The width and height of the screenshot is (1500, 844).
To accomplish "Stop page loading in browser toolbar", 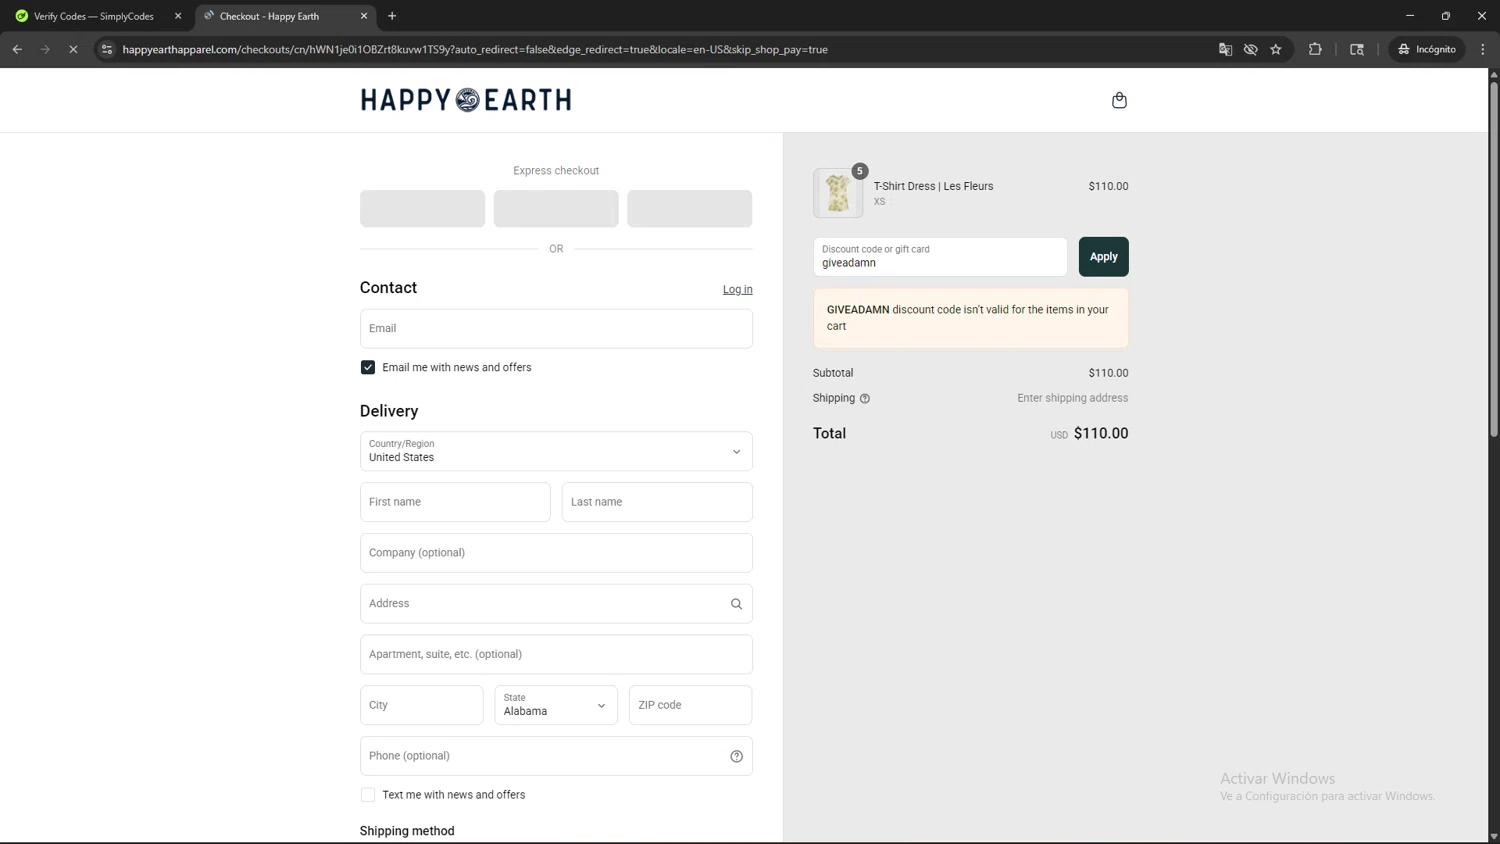I will (73, 49).
